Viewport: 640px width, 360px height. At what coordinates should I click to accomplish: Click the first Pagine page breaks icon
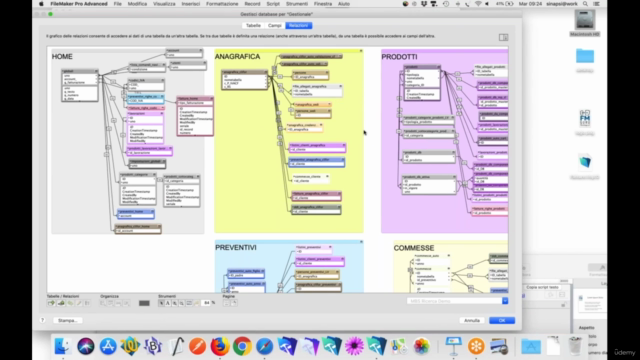(x=227, y=303)
